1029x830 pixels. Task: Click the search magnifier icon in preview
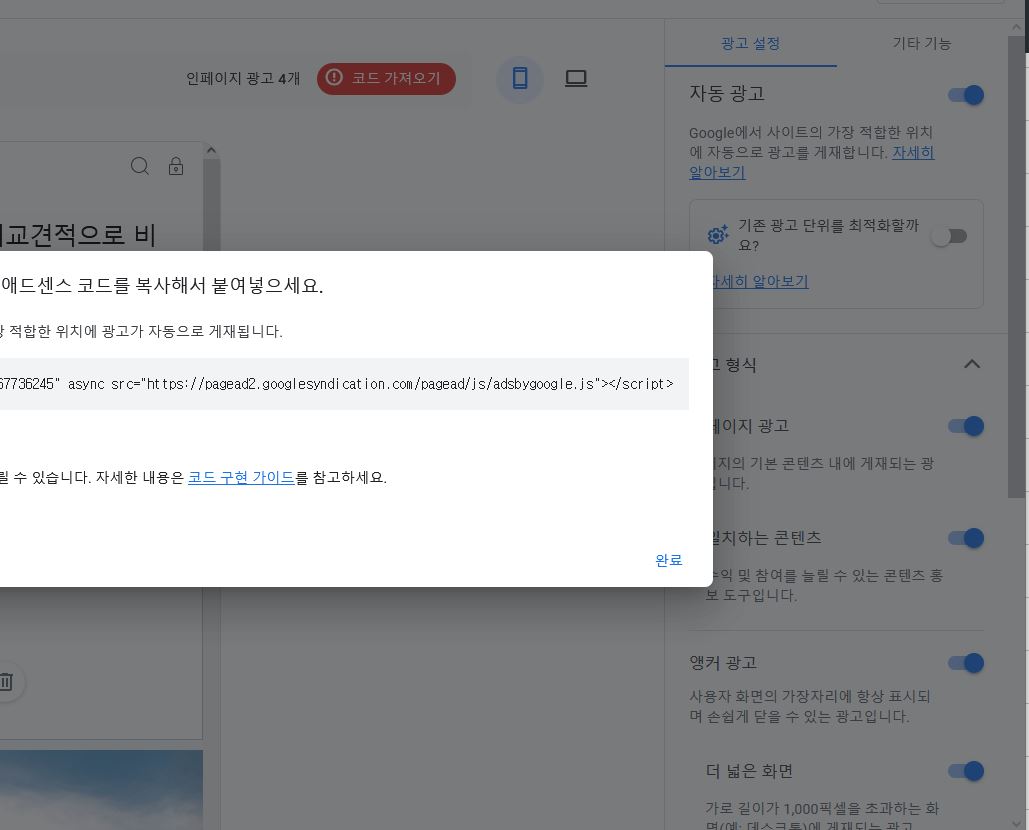[140, 166]
